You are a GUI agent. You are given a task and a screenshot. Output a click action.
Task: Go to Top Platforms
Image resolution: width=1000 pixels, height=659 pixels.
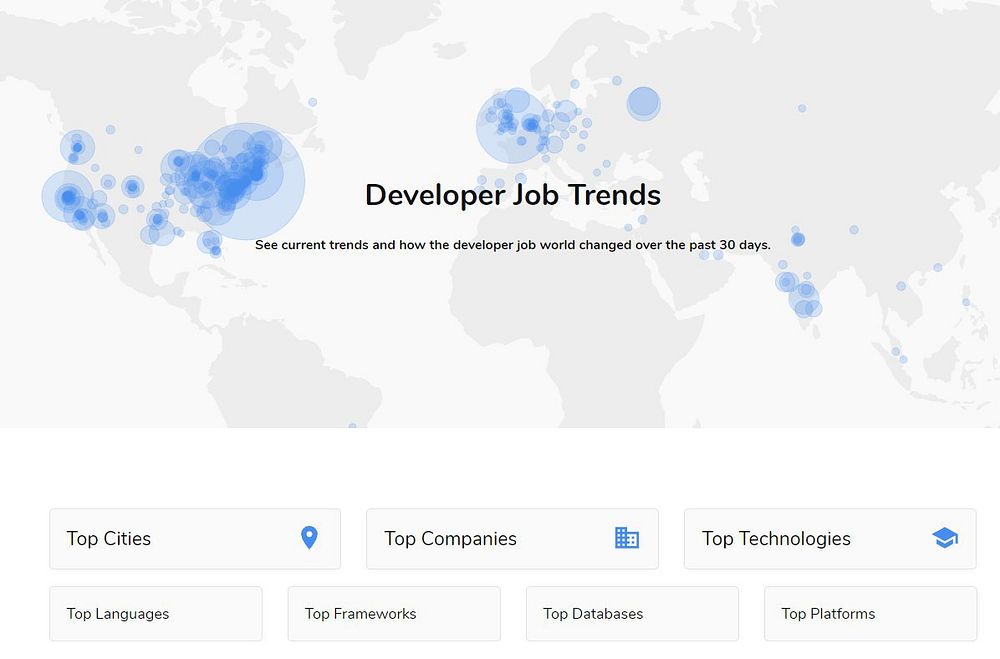(x=871, y=613)
